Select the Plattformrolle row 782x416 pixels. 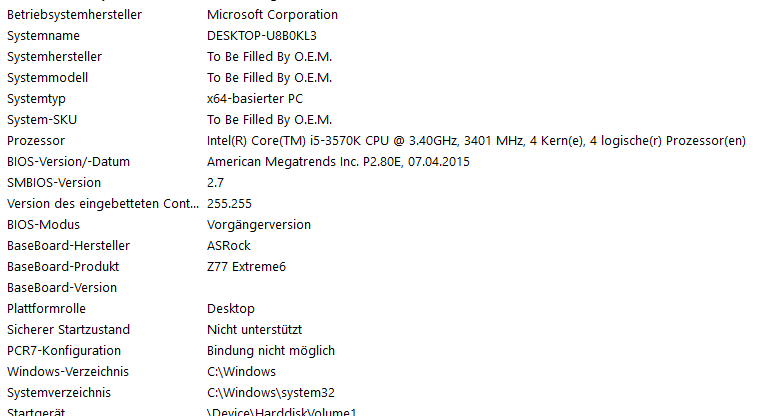coord(47,309)
